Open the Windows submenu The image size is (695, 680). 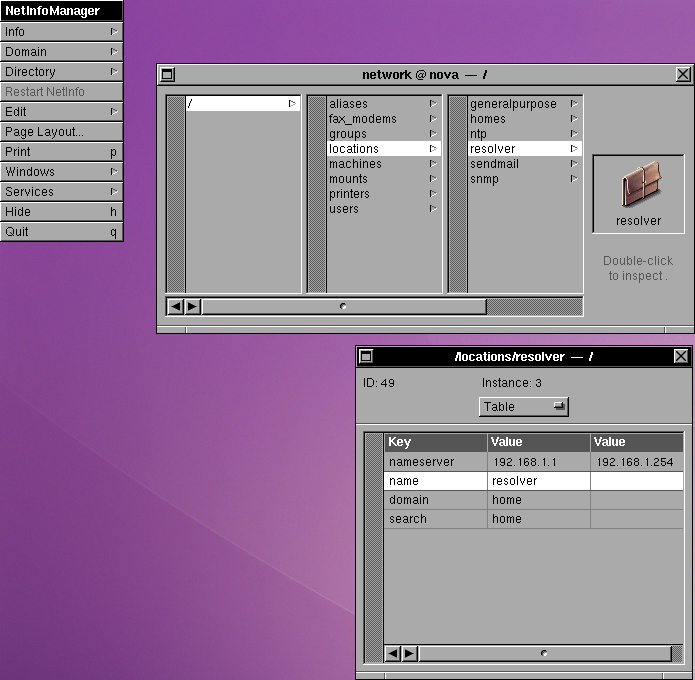point(60,172)
